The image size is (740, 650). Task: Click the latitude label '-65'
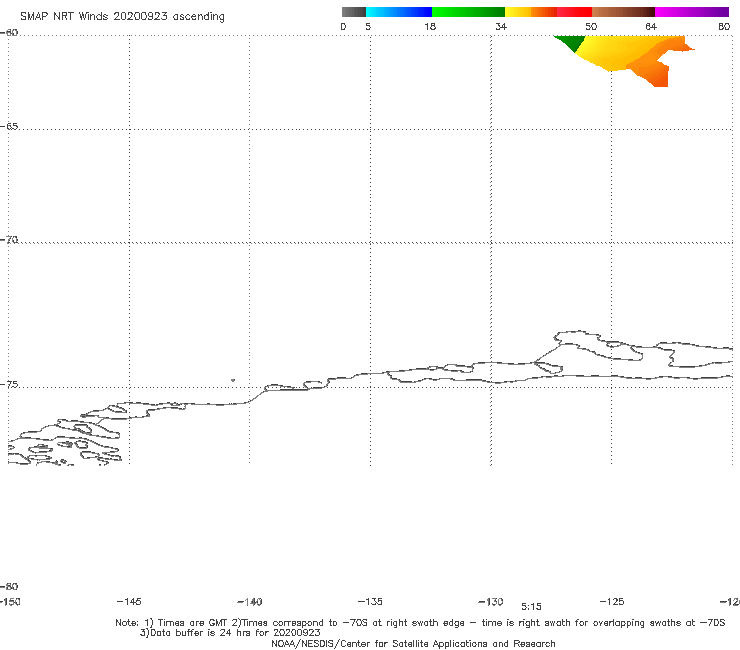9,127
